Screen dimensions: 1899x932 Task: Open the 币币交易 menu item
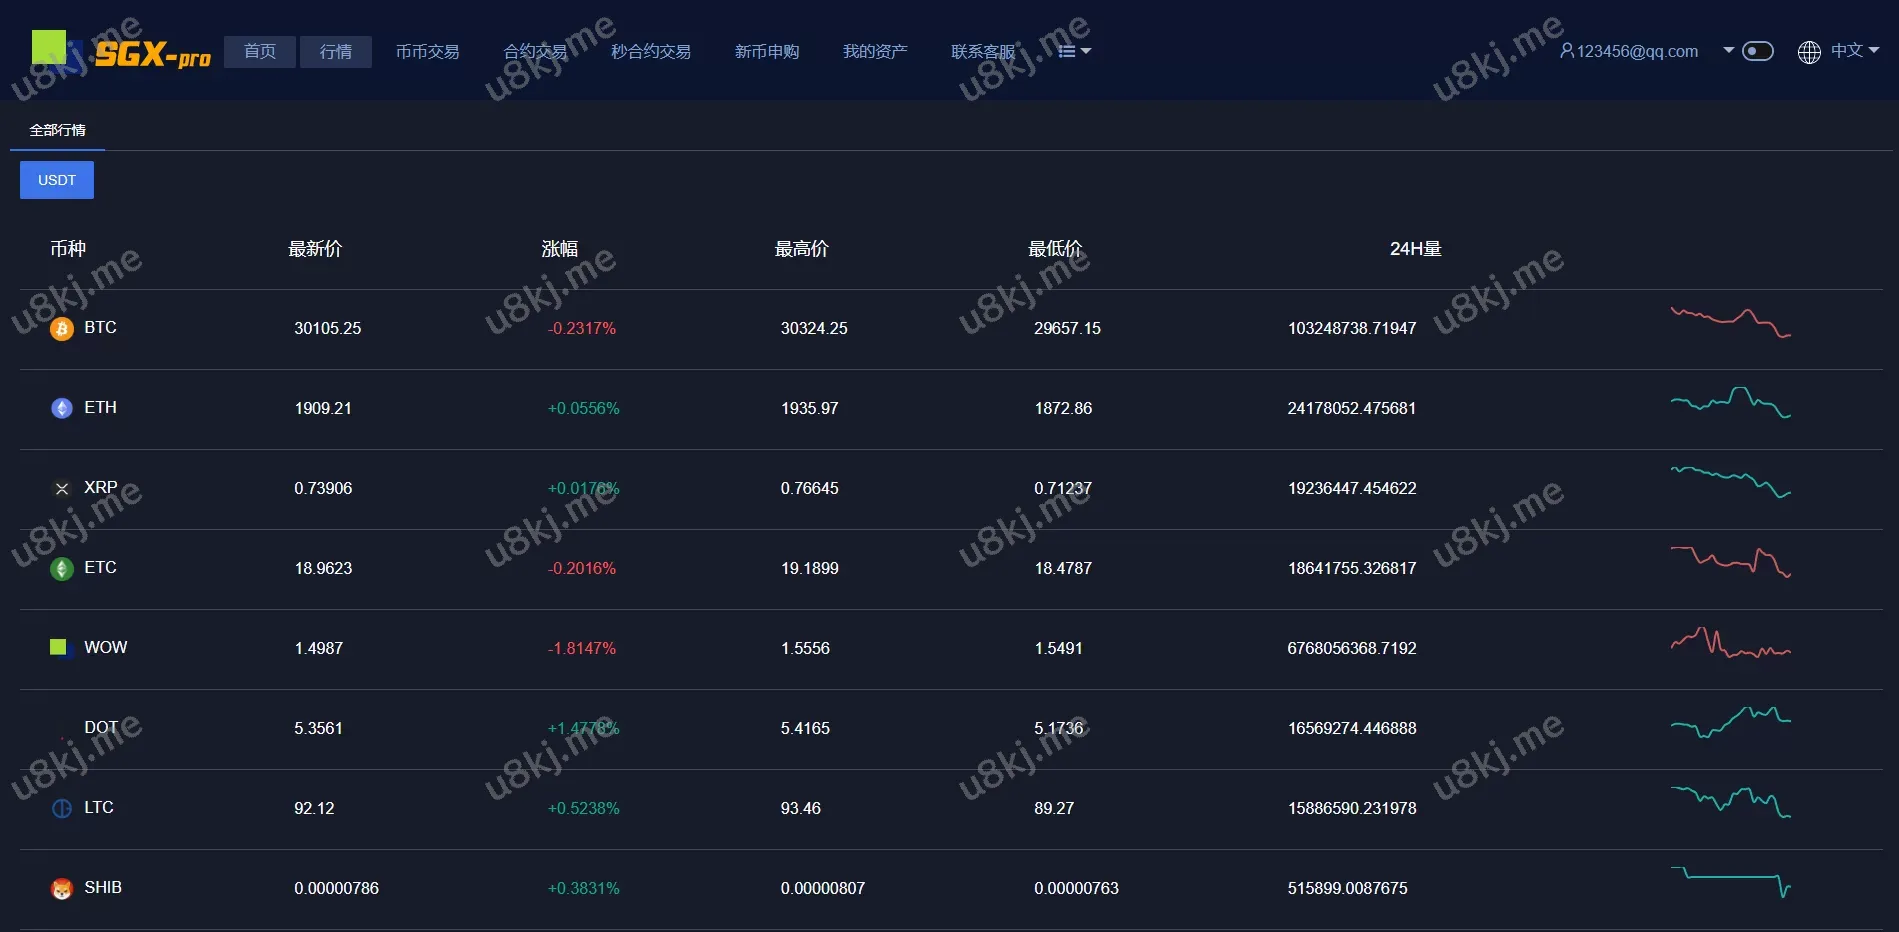click(427, 51)
